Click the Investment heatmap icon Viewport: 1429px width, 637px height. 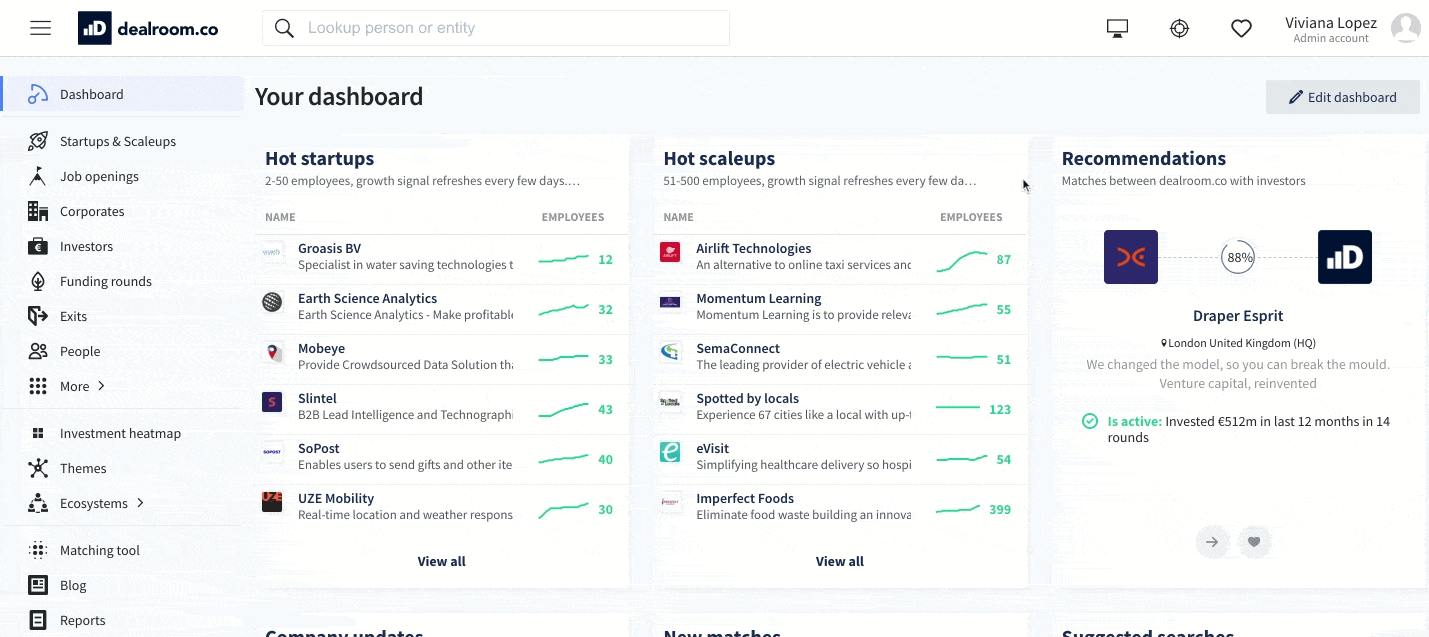click(38, 433)
